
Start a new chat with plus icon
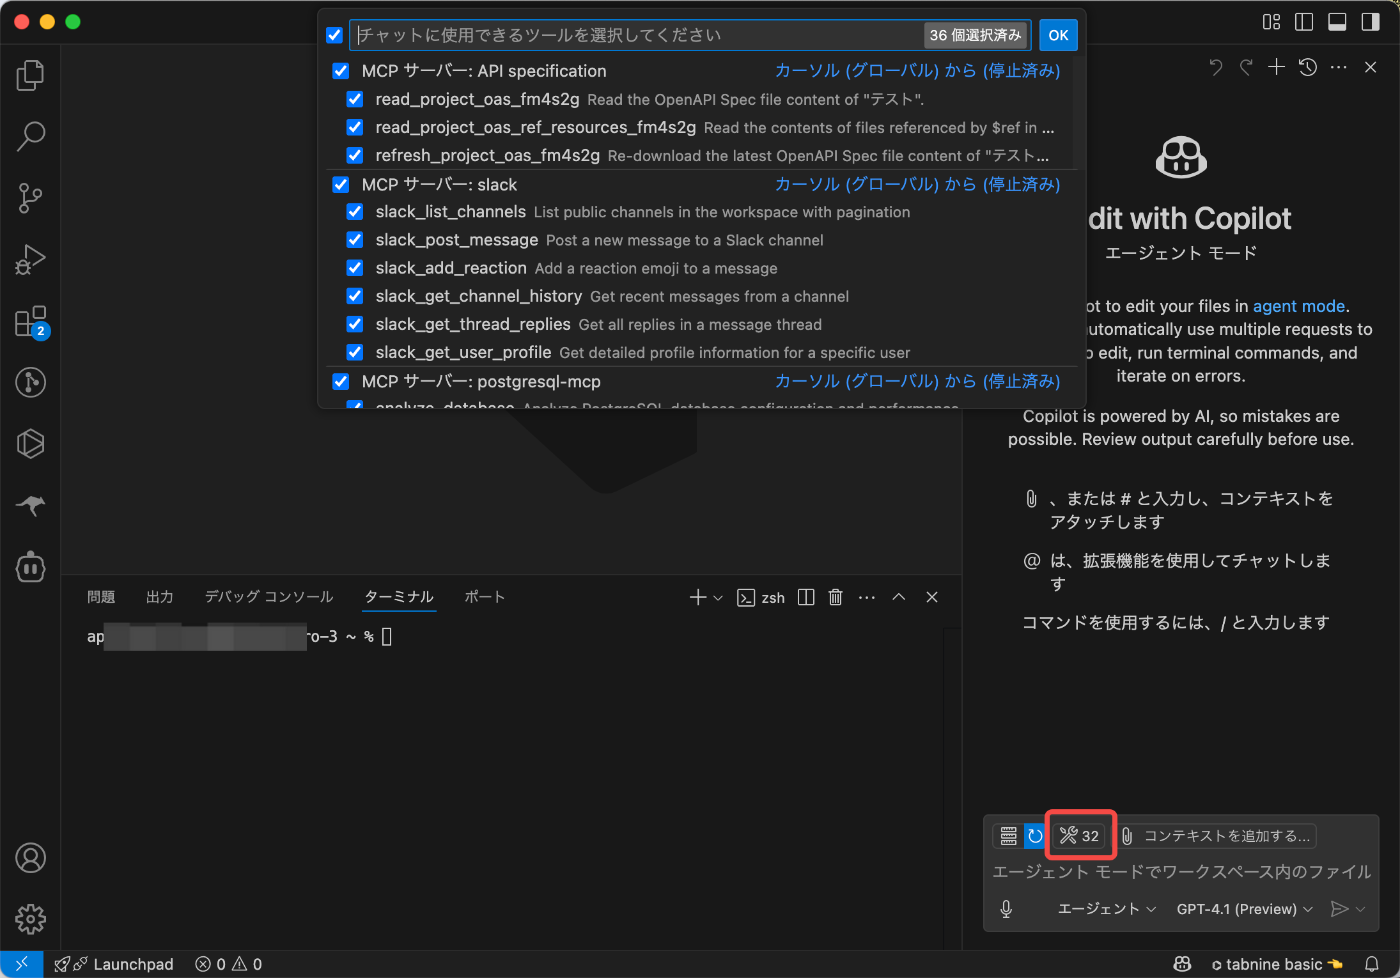1277,67
